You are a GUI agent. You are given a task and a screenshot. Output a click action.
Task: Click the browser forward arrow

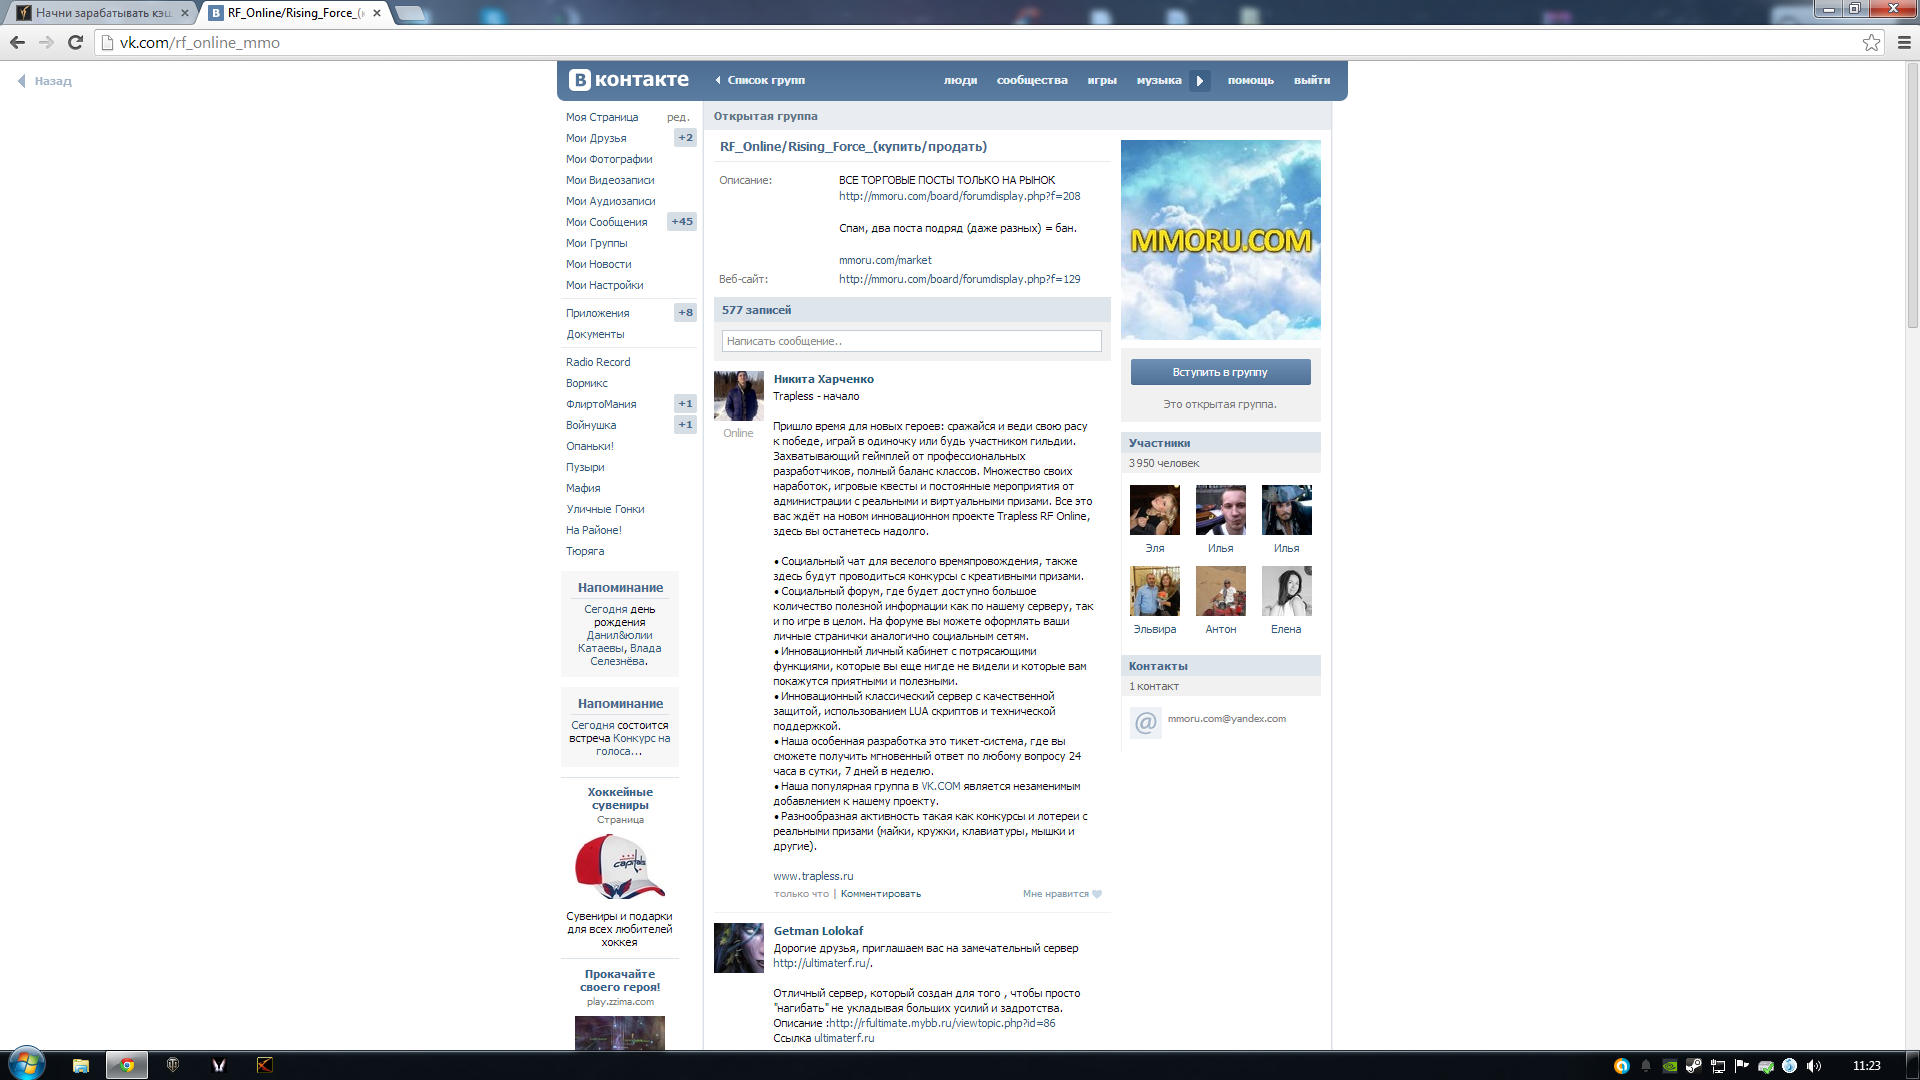coord(46,42)
